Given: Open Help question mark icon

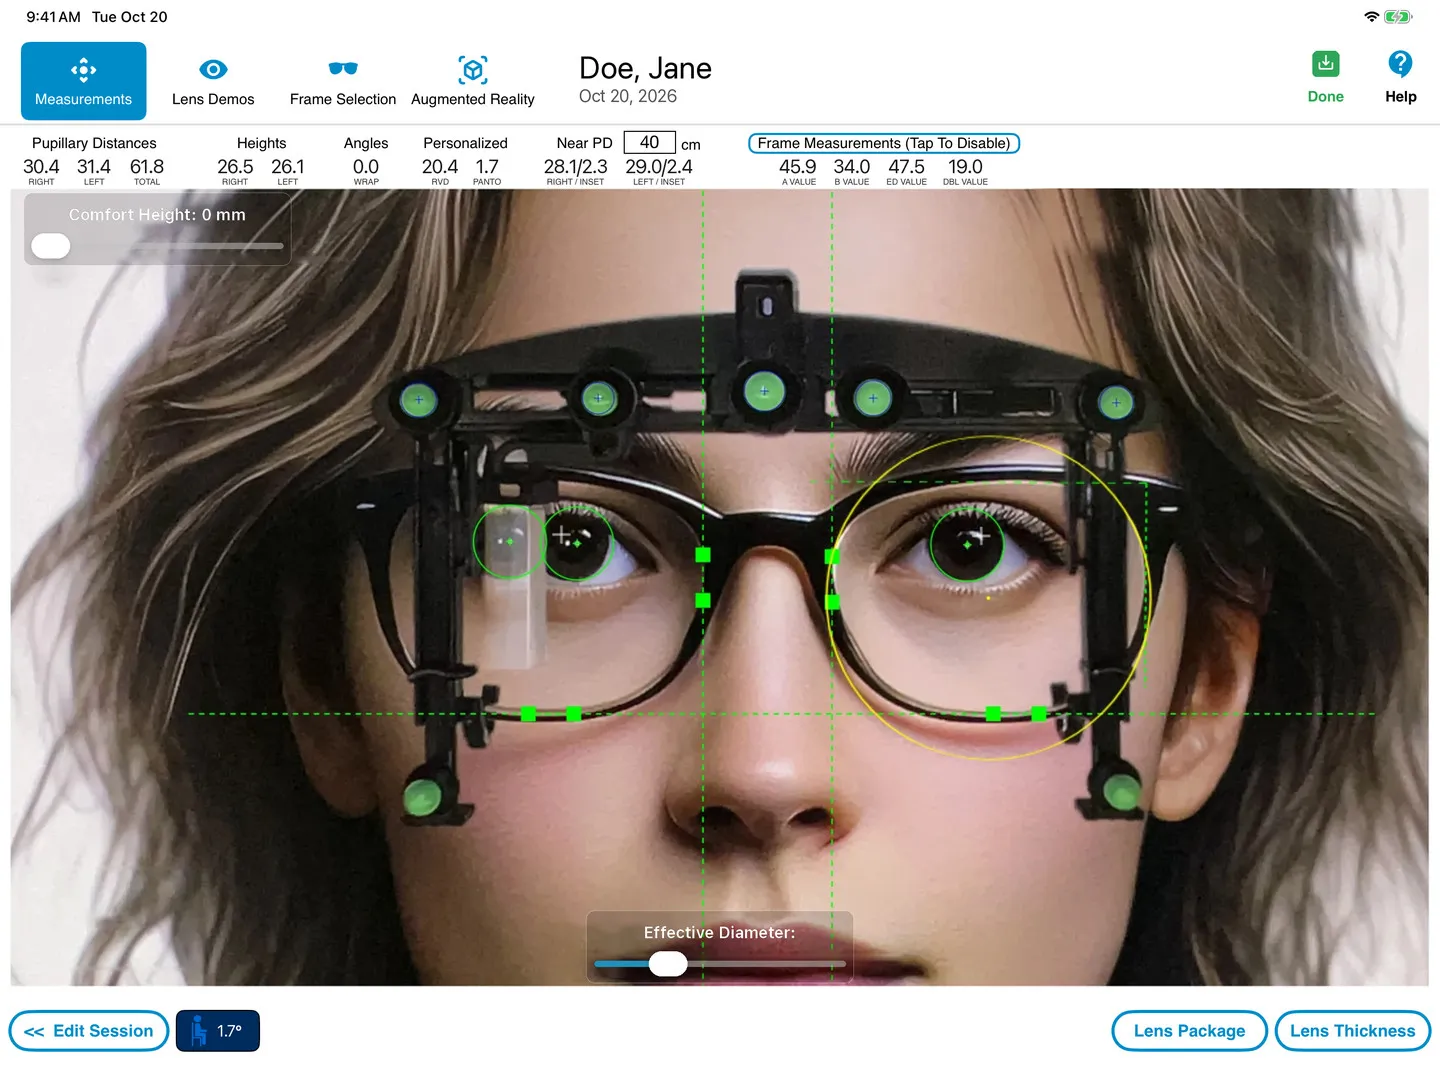Looking at the screenshot, I should coord(1400,64).
